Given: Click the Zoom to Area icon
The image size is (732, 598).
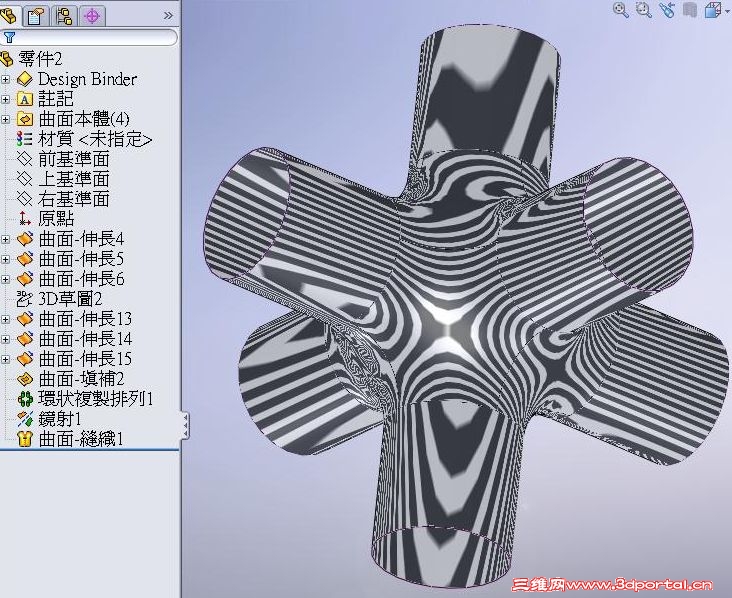Looking at the screenshot, I should point(644,9).
